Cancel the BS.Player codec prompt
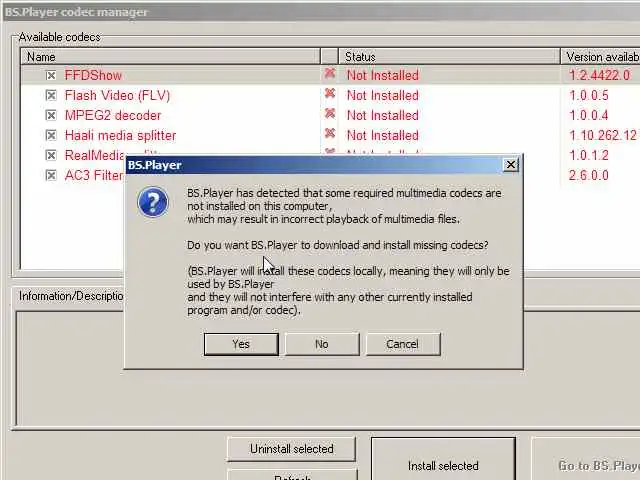This screenshot has height=480, width=640. [403, 344]
